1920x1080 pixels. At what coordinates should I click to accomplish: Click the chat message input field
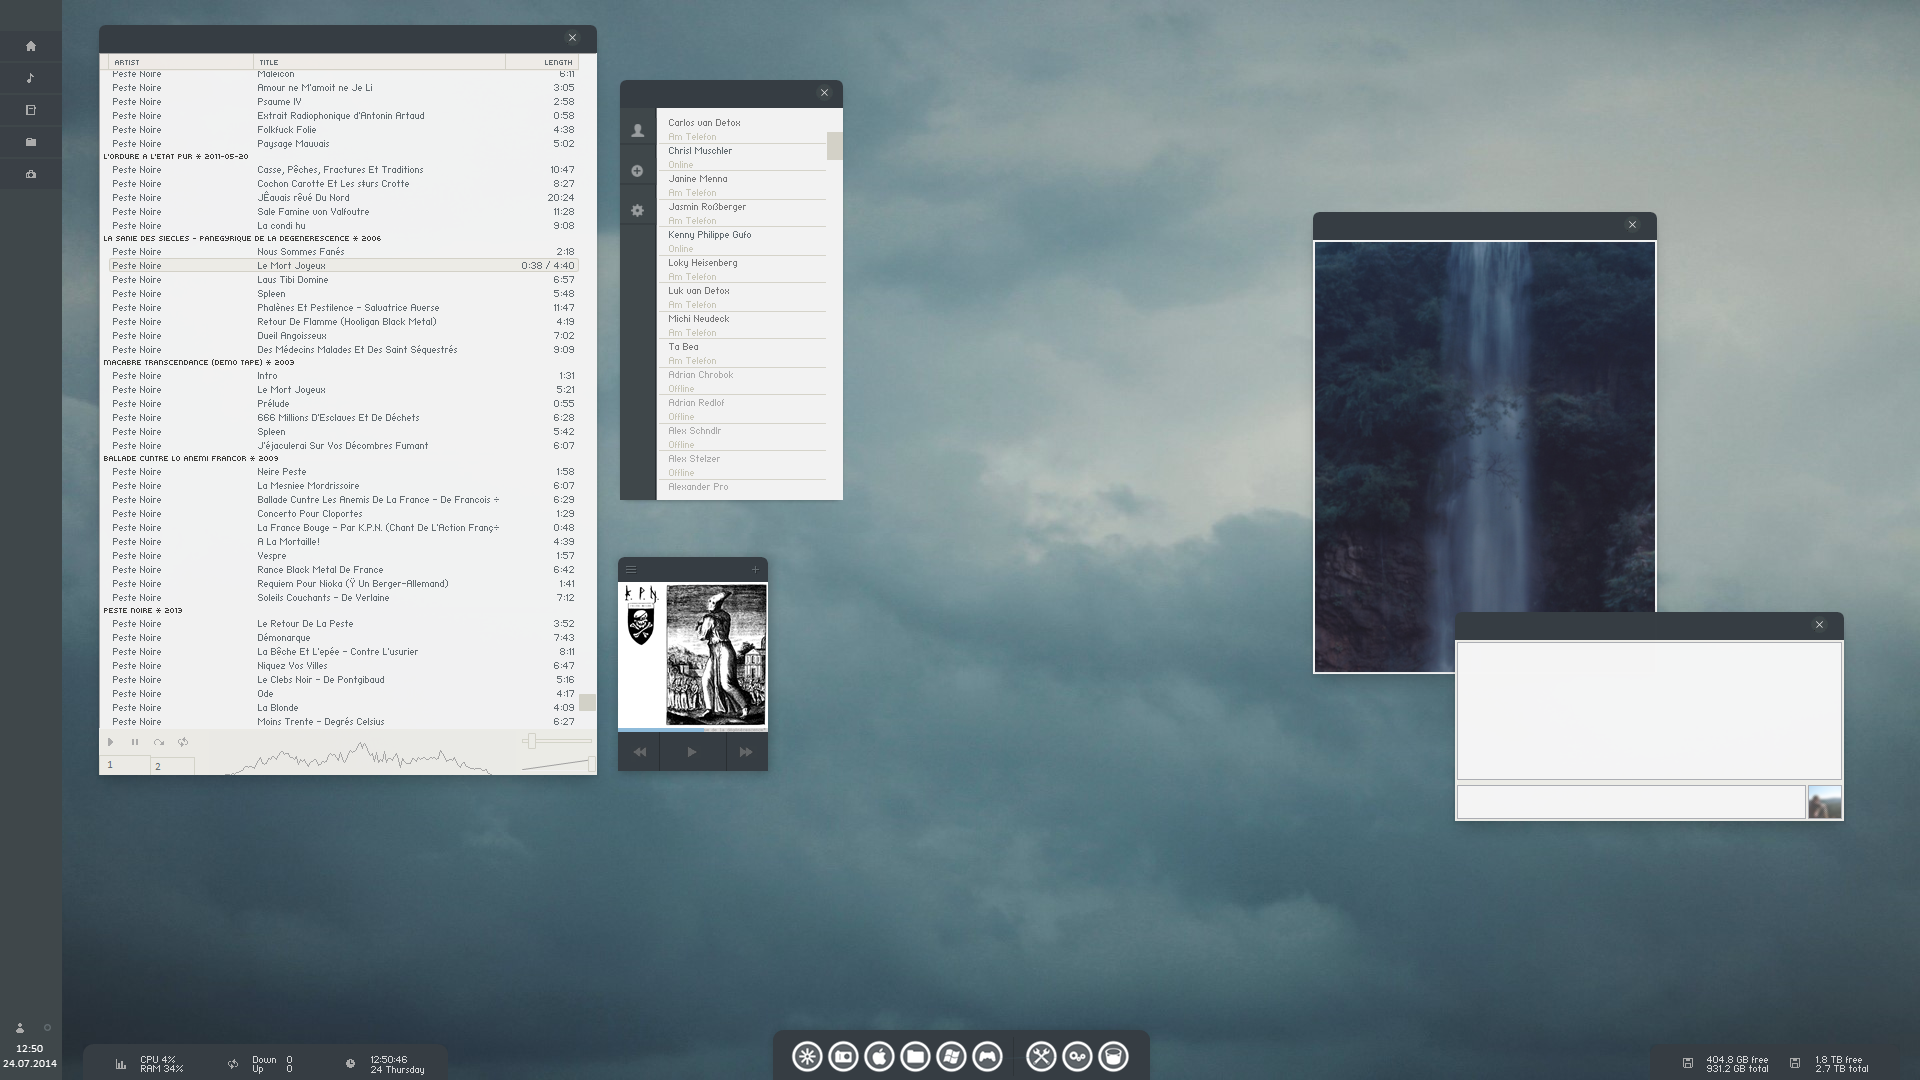[x=1631, y=802]
